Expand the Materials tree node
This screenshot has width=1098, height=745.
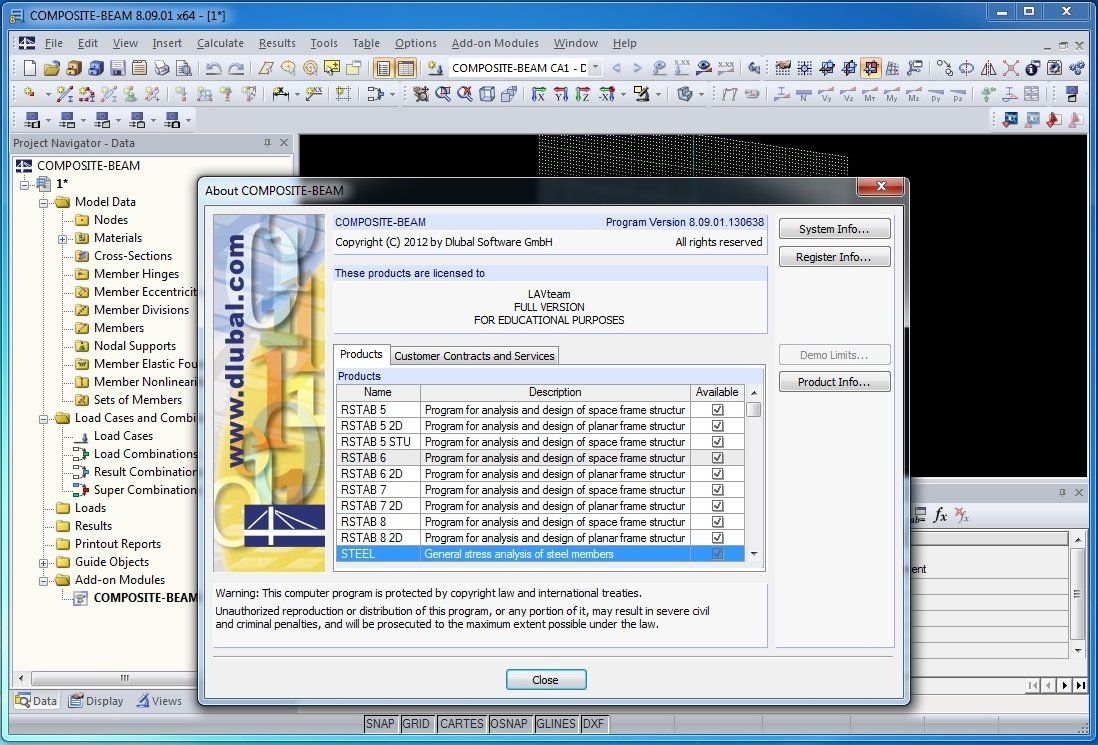(x=63, y=238)
